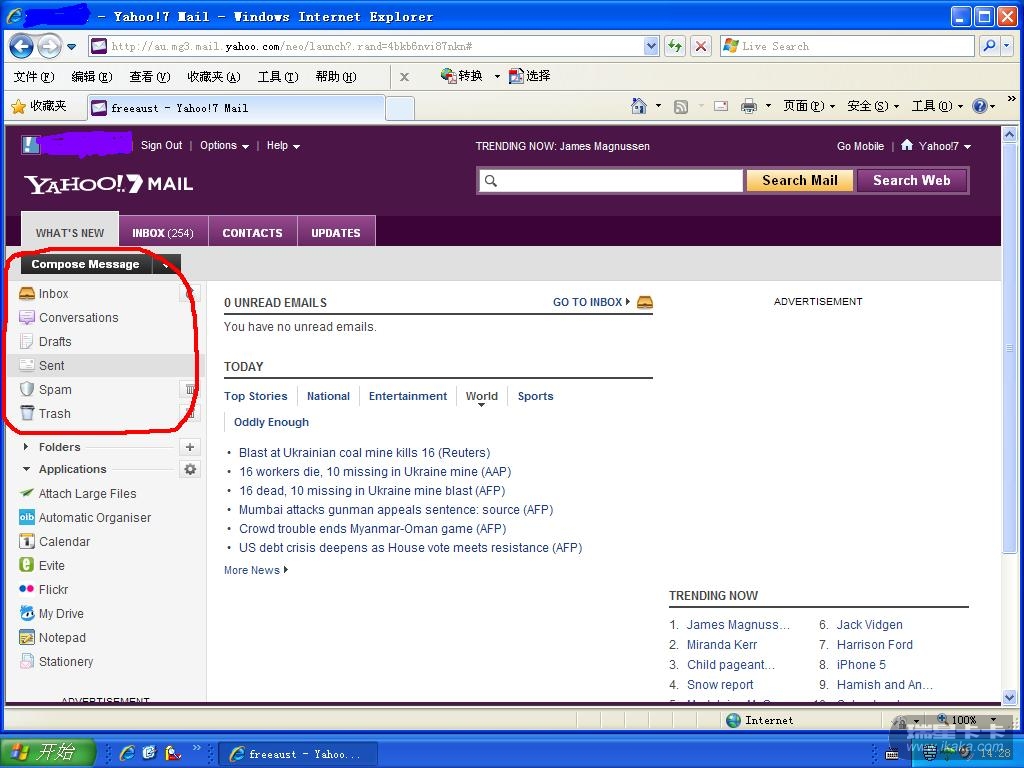Open the Options dropdown menu
The width and height of the screenshot is (1024, 768).
click(x=224, y=146)
